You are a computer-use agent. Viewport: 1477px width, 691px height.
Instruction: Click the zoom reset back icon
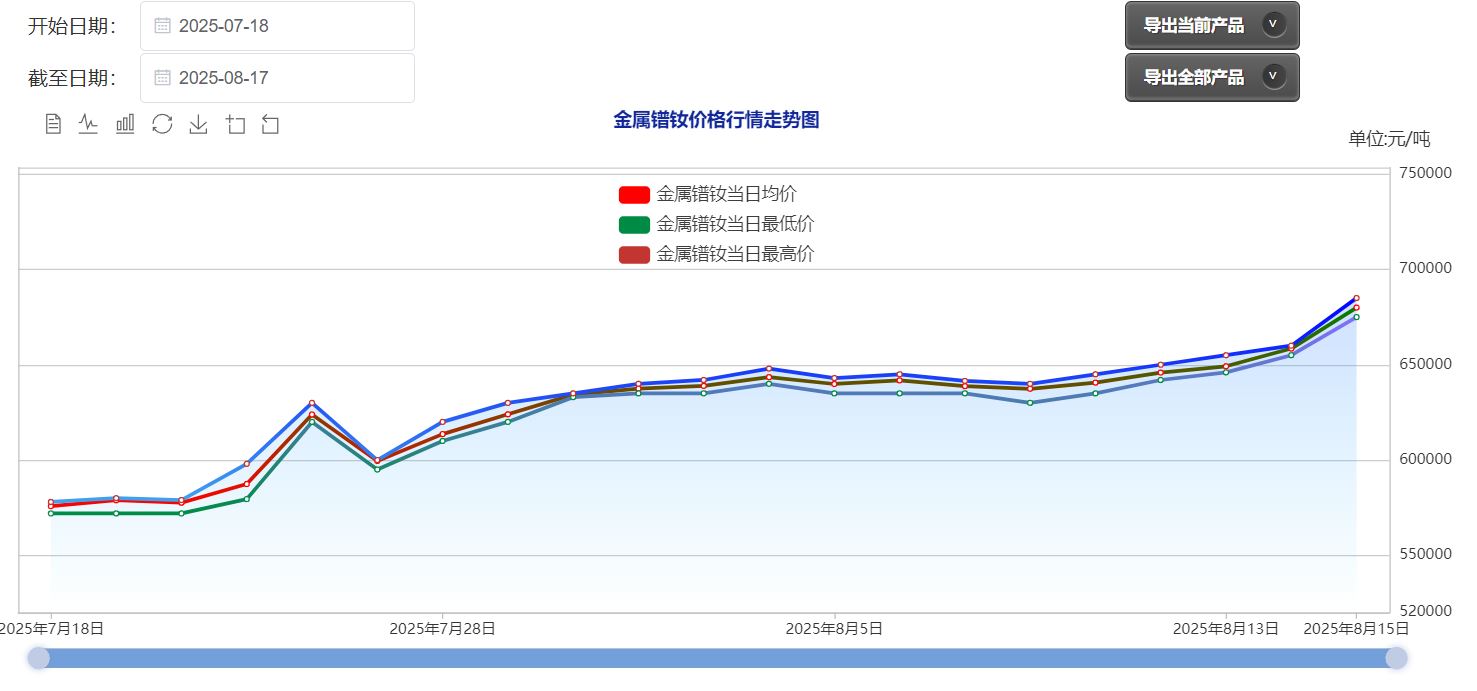(270, 124)
